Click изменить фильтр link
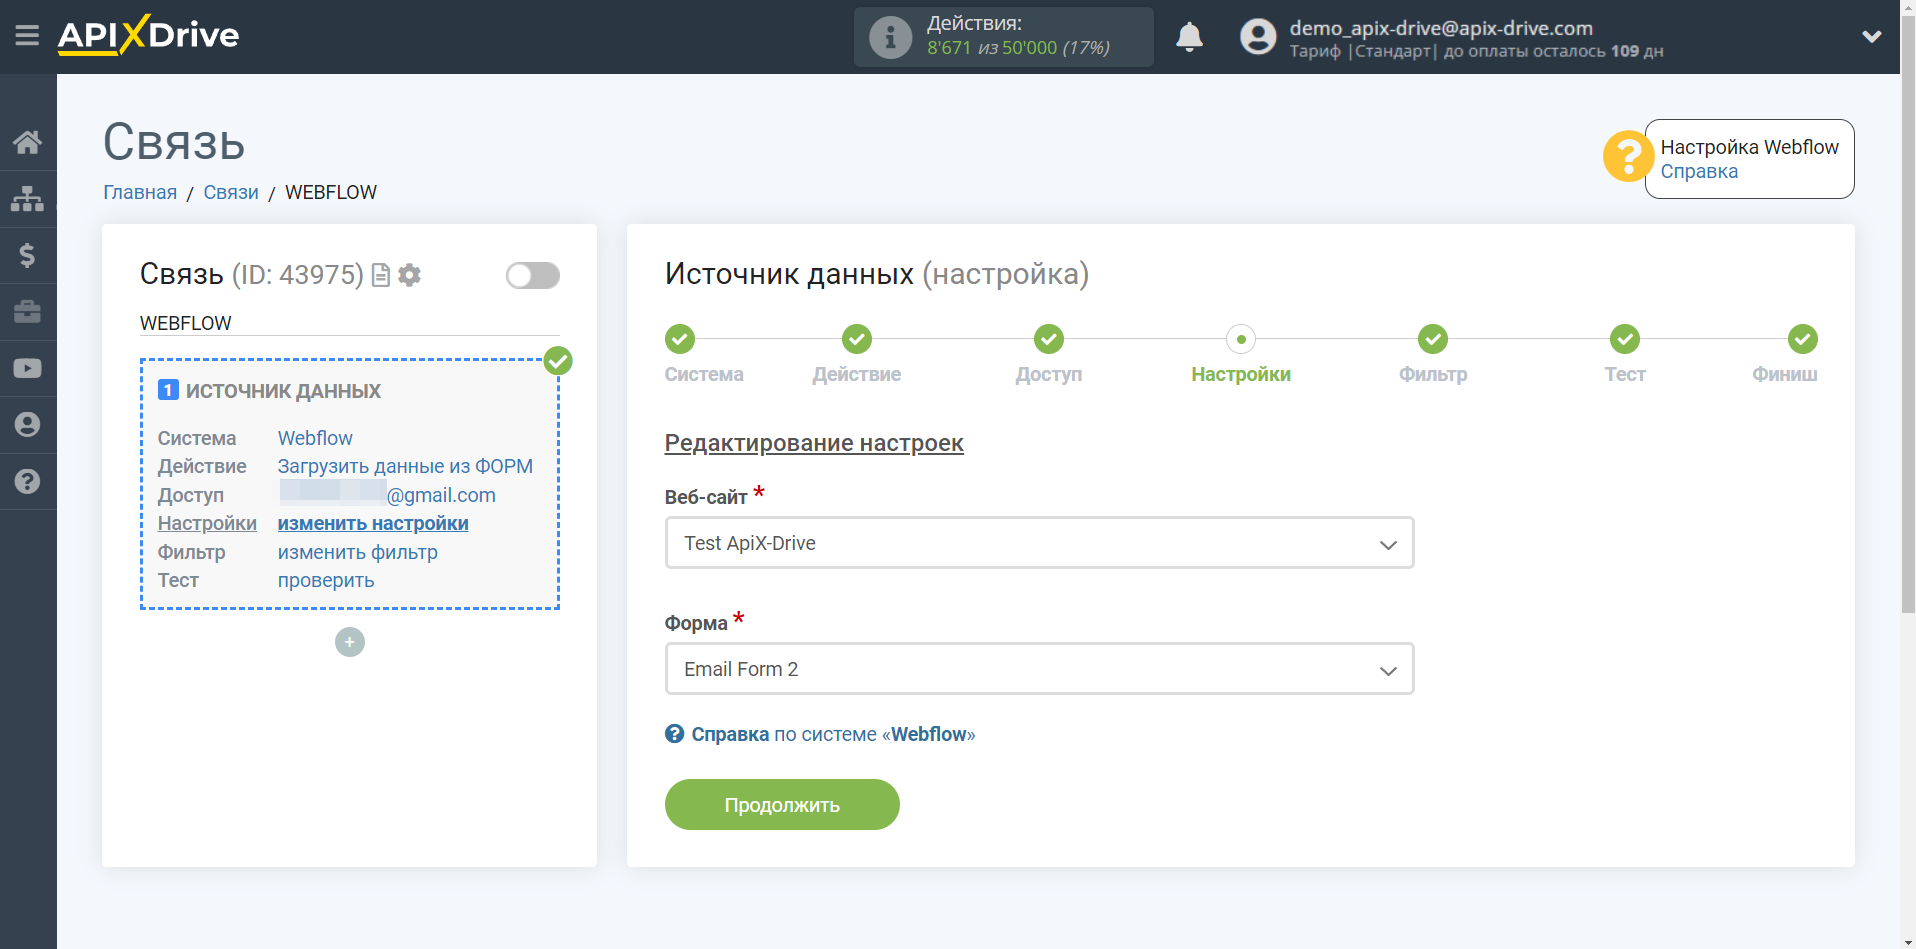 click(358, 552)
